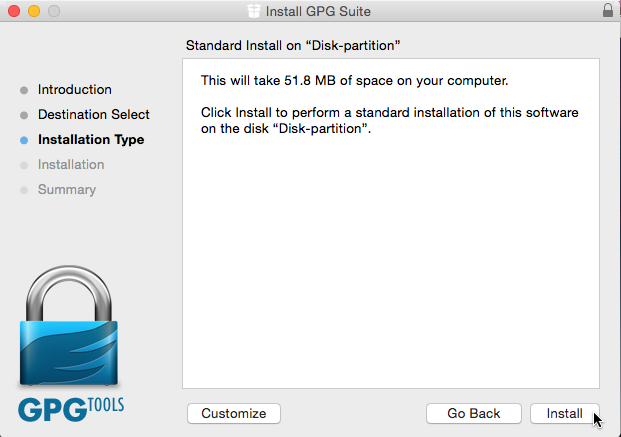The width and height of the screenshot is (621, 437).
Task: Go back to the previous installer step
Action: [x=474, y=414]
